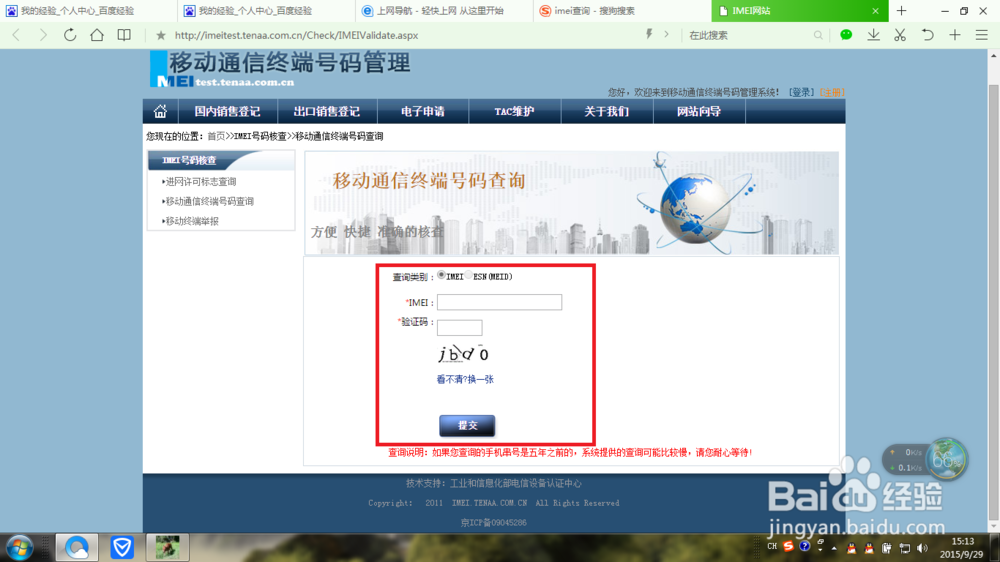Click the undo closed tab icon

pos(927,35)
